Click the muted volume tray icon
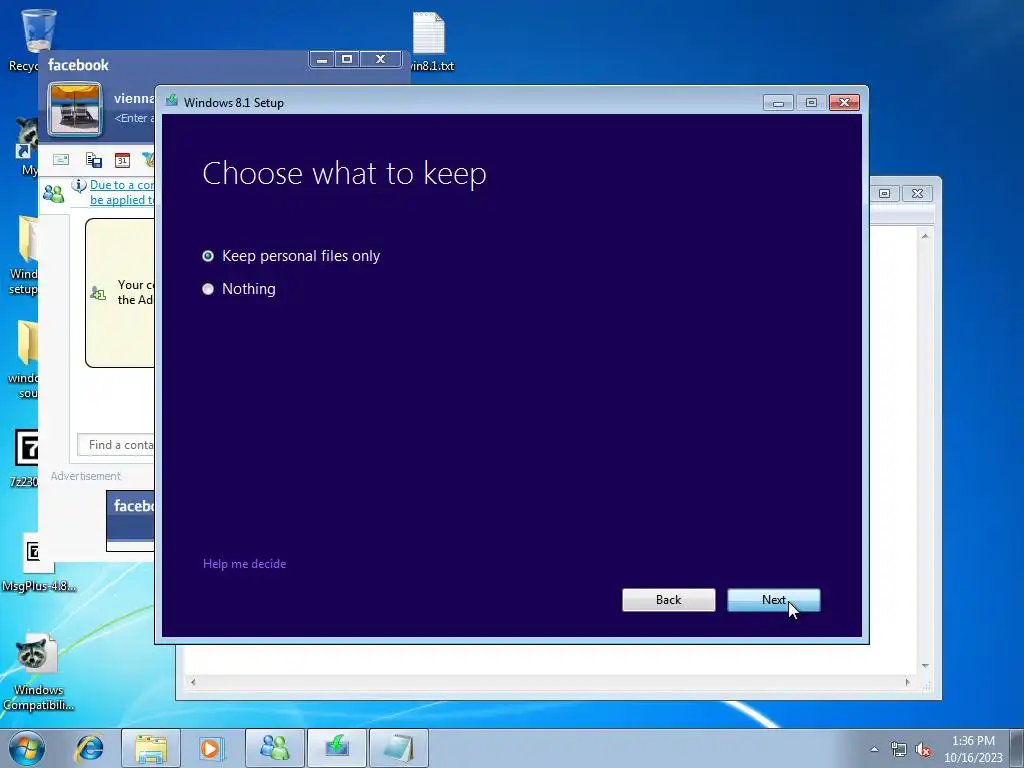Image resolution: width=1024 pixels, height=768 pixels. click(x=923, y=750)
